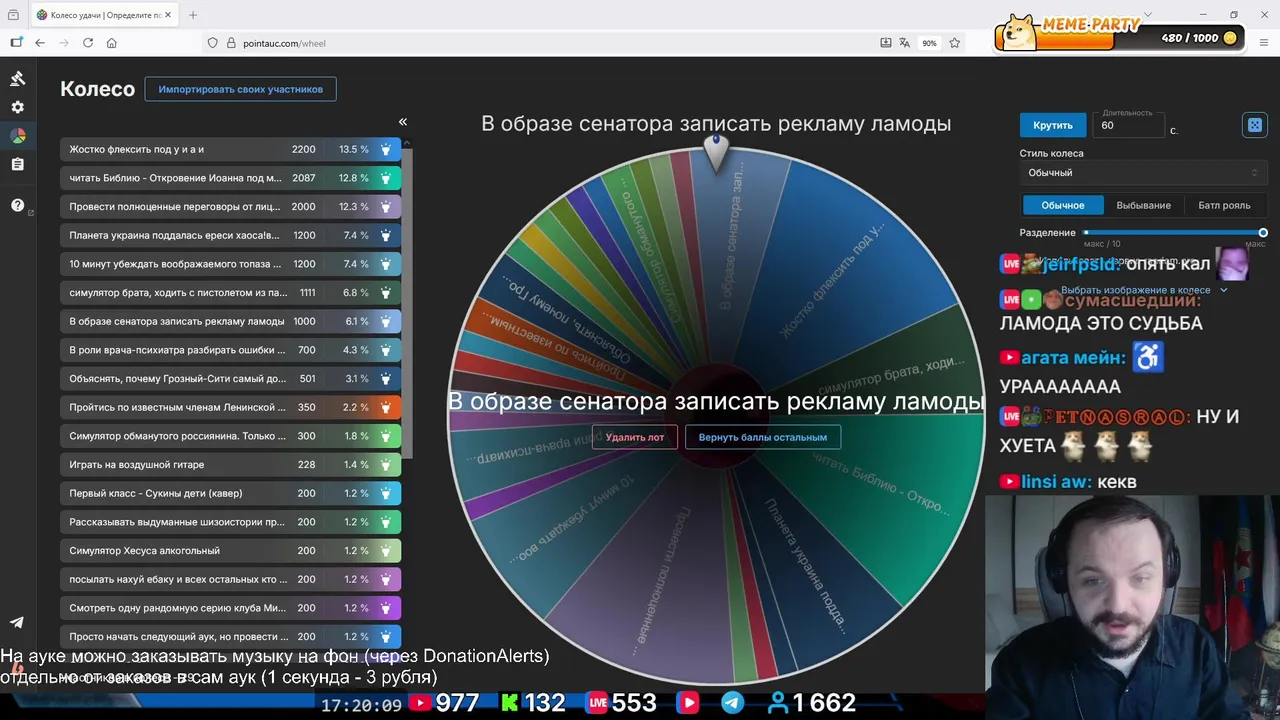Highlight lot 'Первый класс - Сукины дети'

(x=386, y=493)
